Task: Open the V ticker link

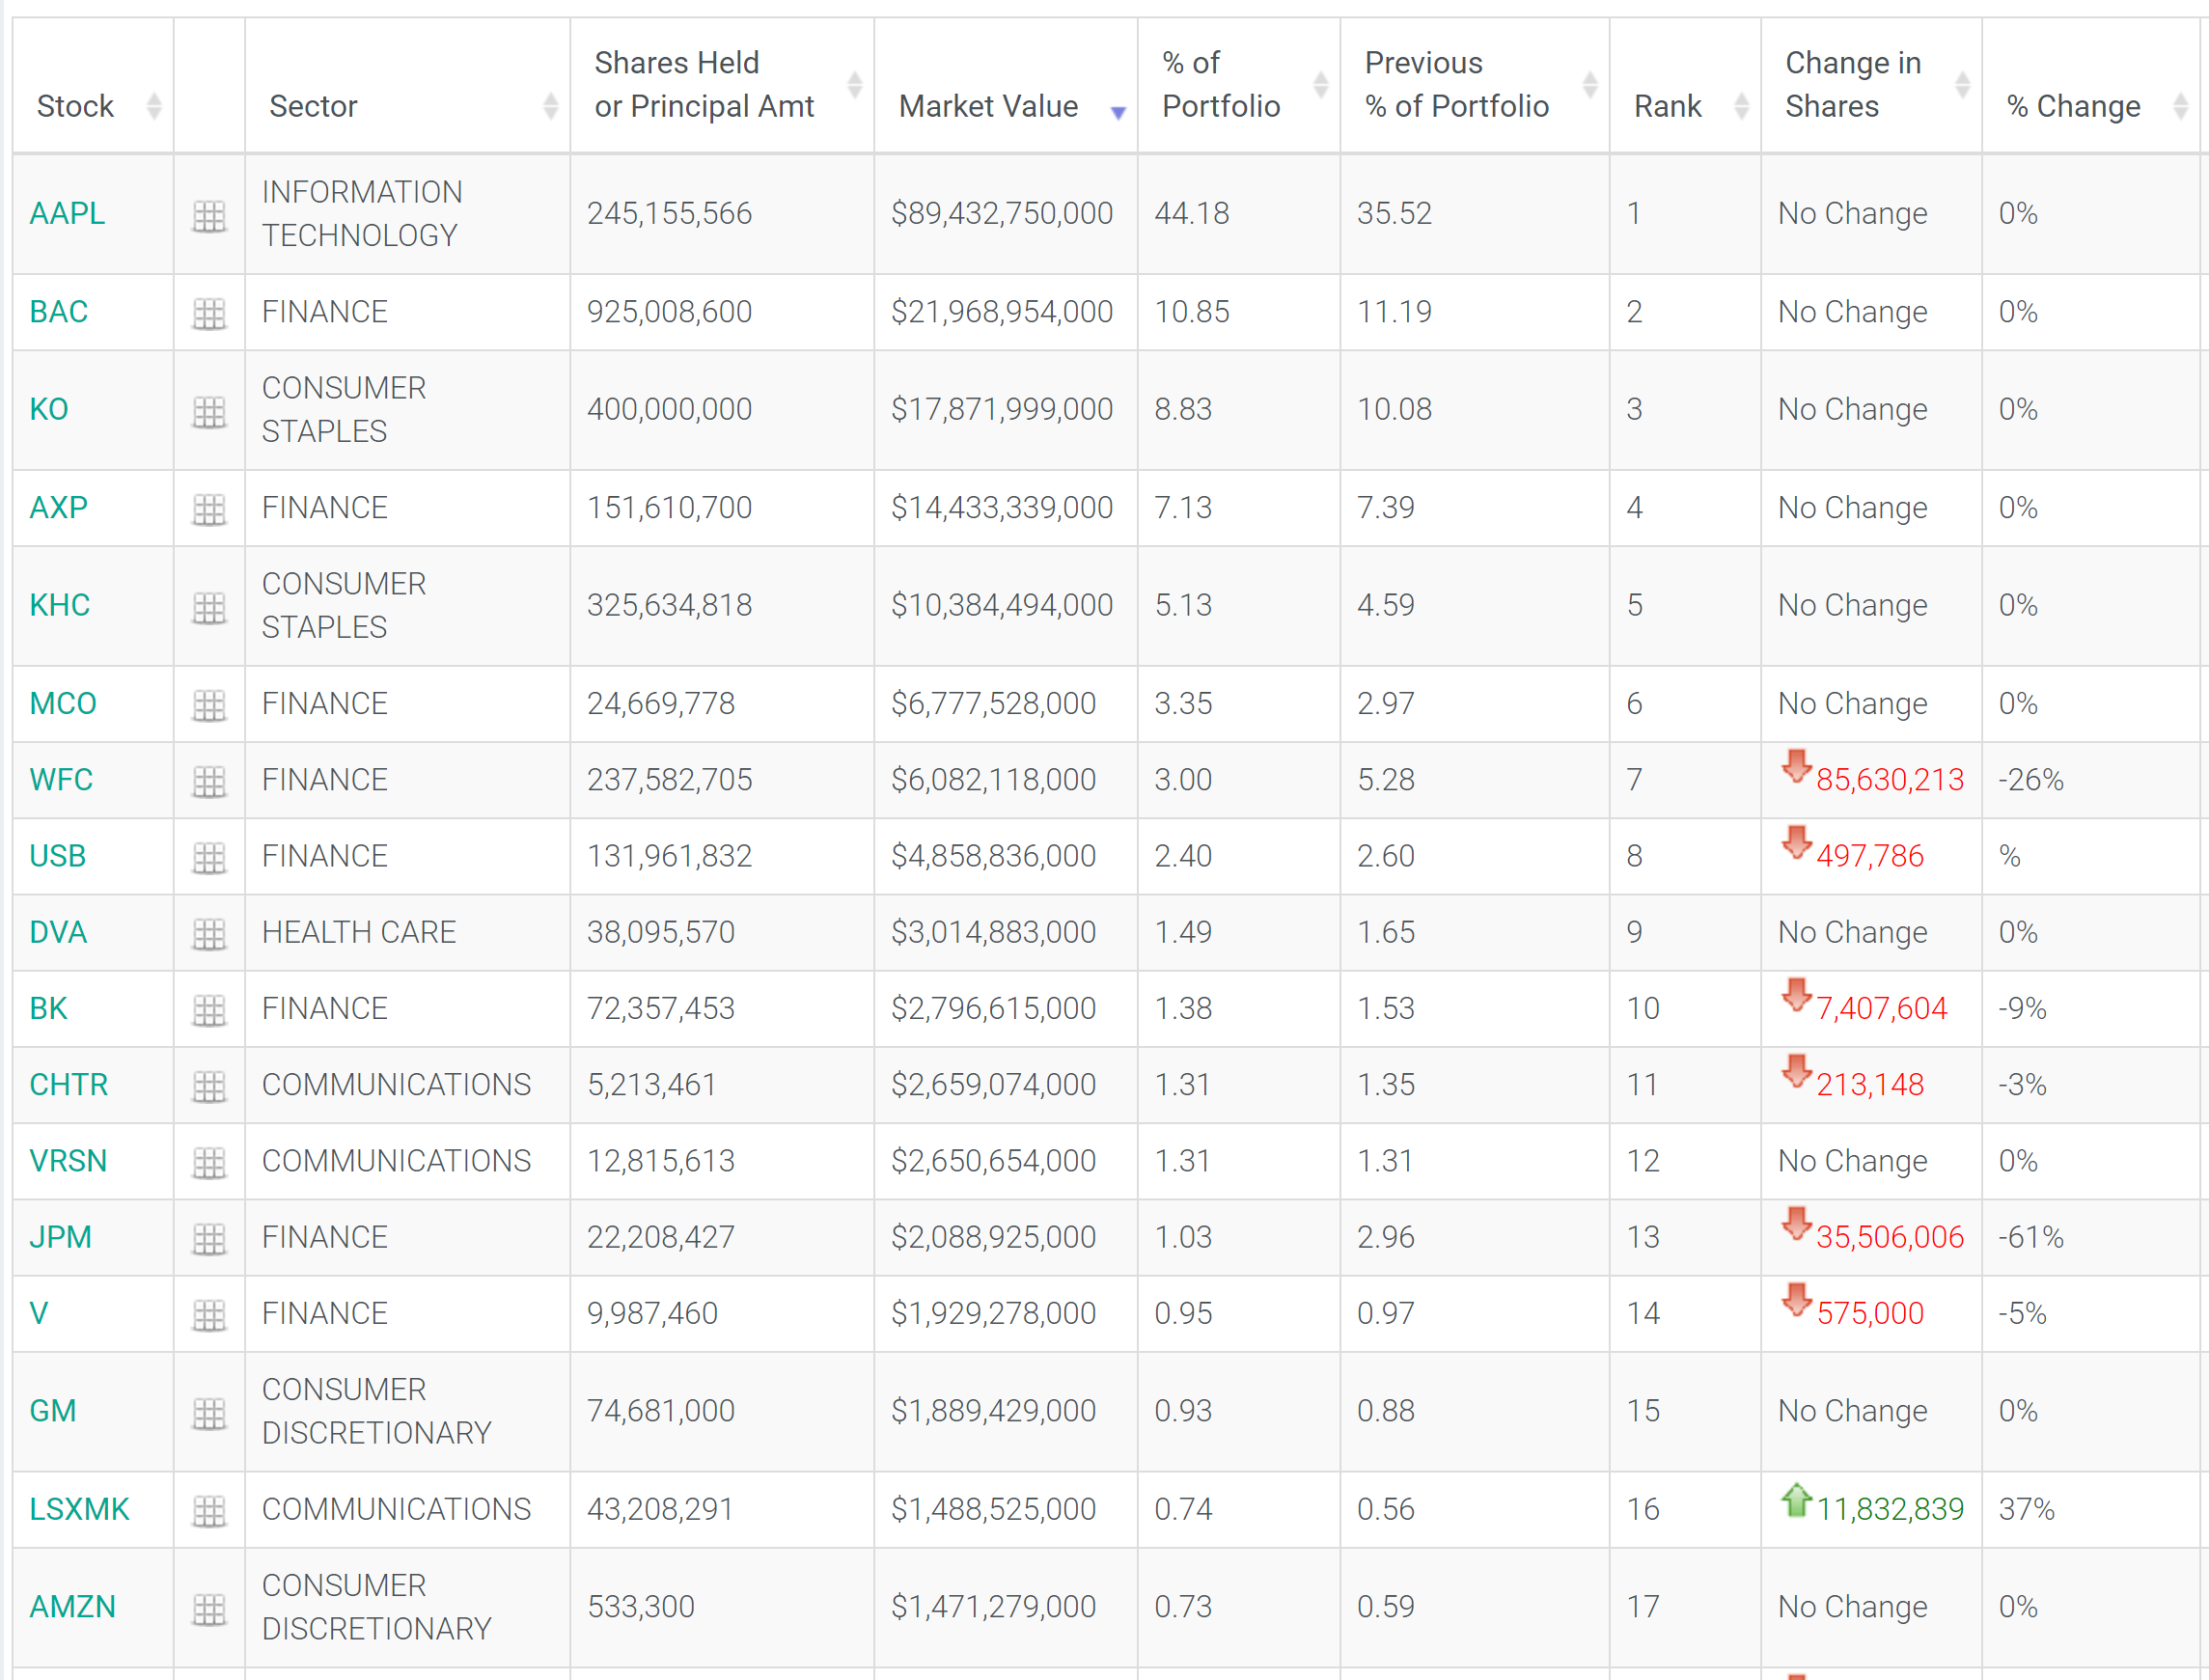Action: click(39, 1314)
